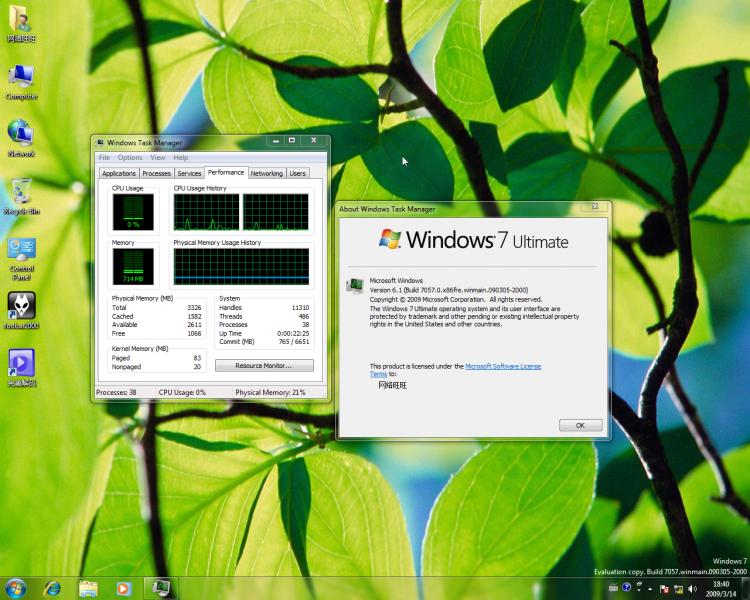The image size is (750, 600).
Task: Open the Computer desktop icon
Action: click(21, 82)
